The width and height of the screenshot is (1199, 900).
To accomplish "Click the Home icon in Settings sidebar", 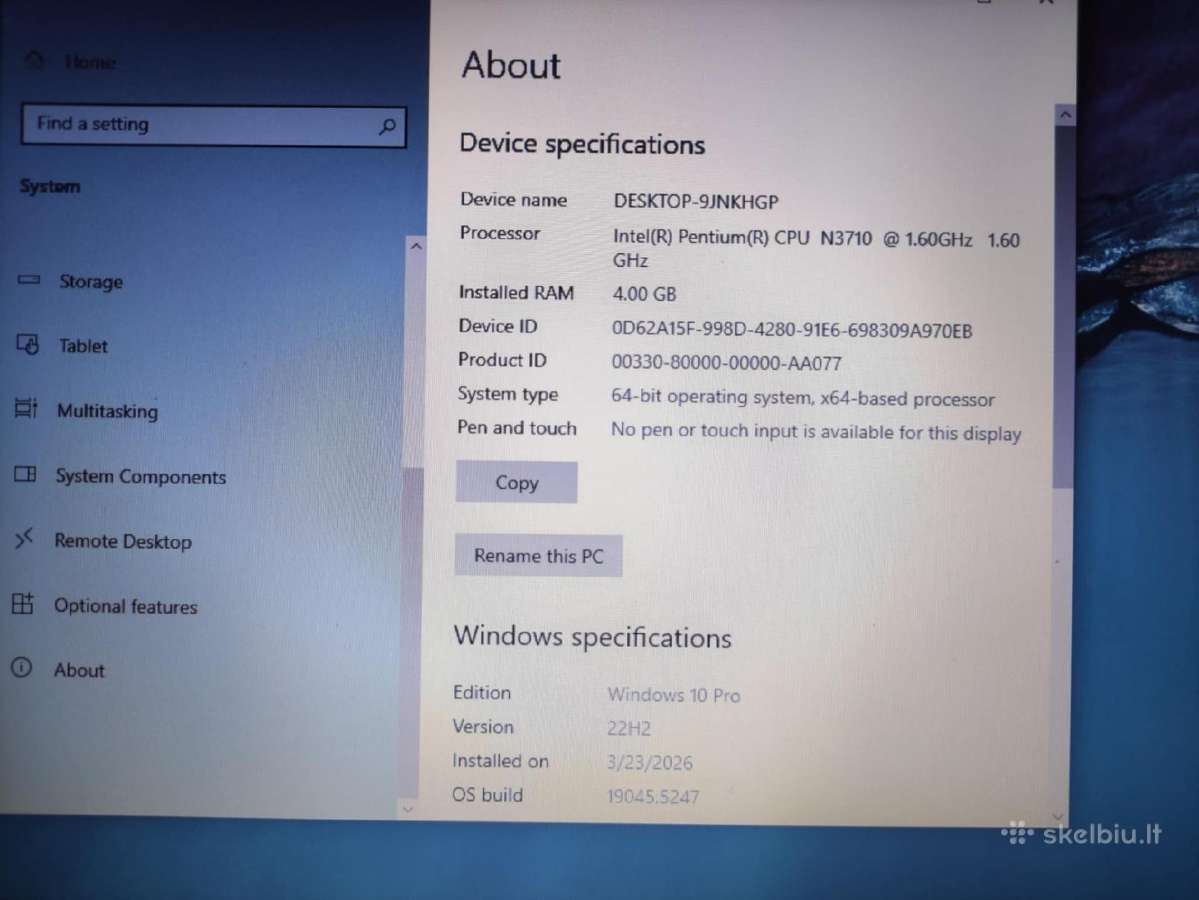I will click(34, 60).
